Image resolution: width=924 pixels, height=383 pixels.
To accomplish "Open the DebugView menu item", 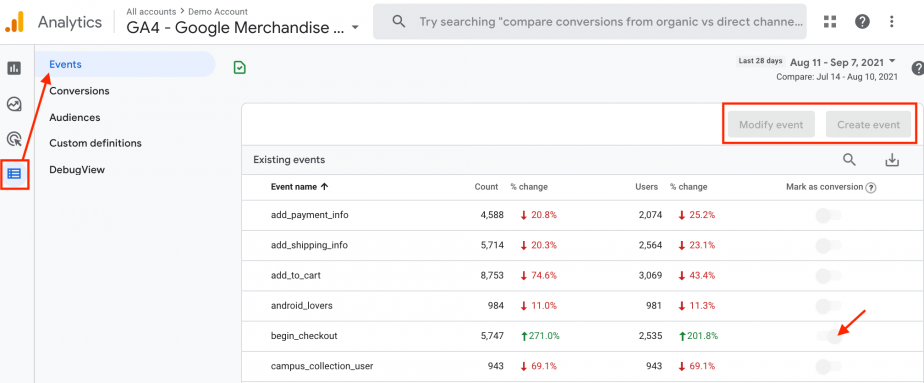I will click(x=77, y=170).
